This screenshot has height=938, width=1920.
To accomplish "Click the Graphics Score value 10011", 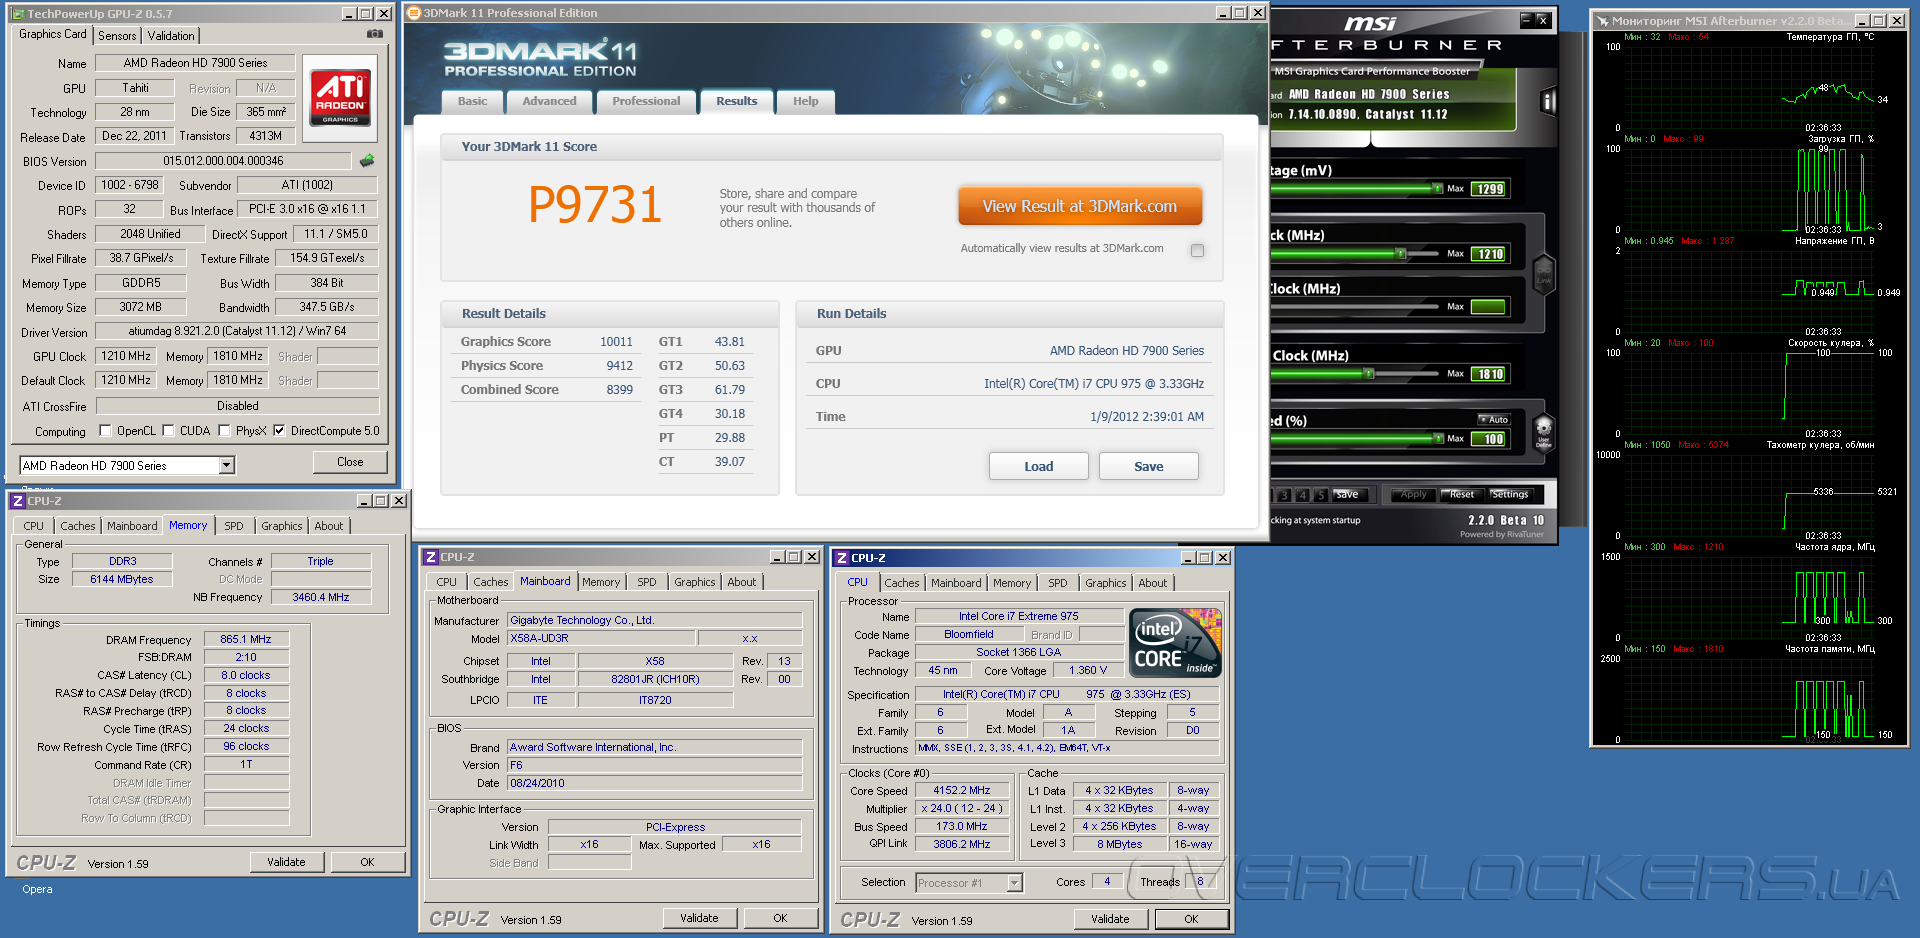I will tap(616, 342).
